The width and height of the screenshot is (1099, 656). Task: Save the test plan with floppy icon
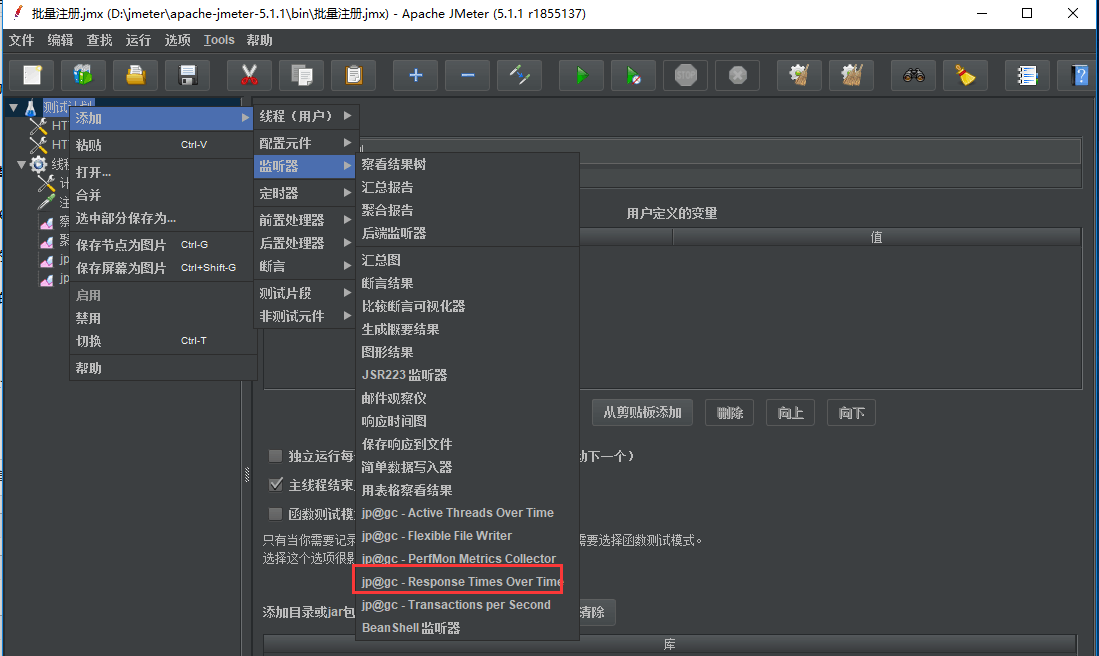point(187,75)
